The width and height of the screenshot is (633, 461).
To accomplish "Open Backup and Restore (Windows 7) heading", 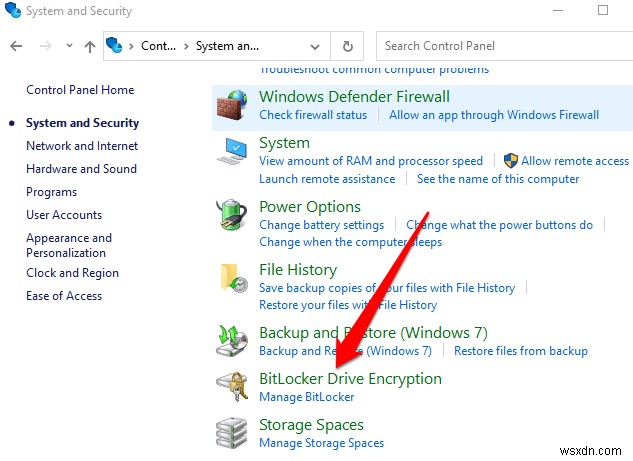I will coord(373,333).
